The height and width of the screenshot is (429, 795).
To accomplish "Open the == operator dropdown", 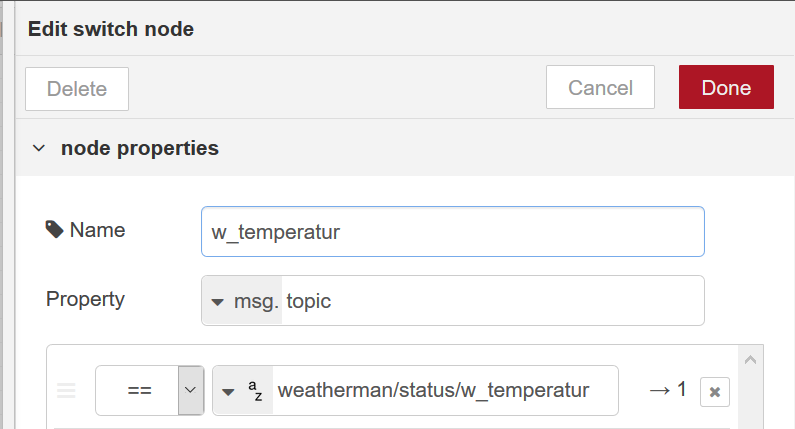I will click(138, 390).
